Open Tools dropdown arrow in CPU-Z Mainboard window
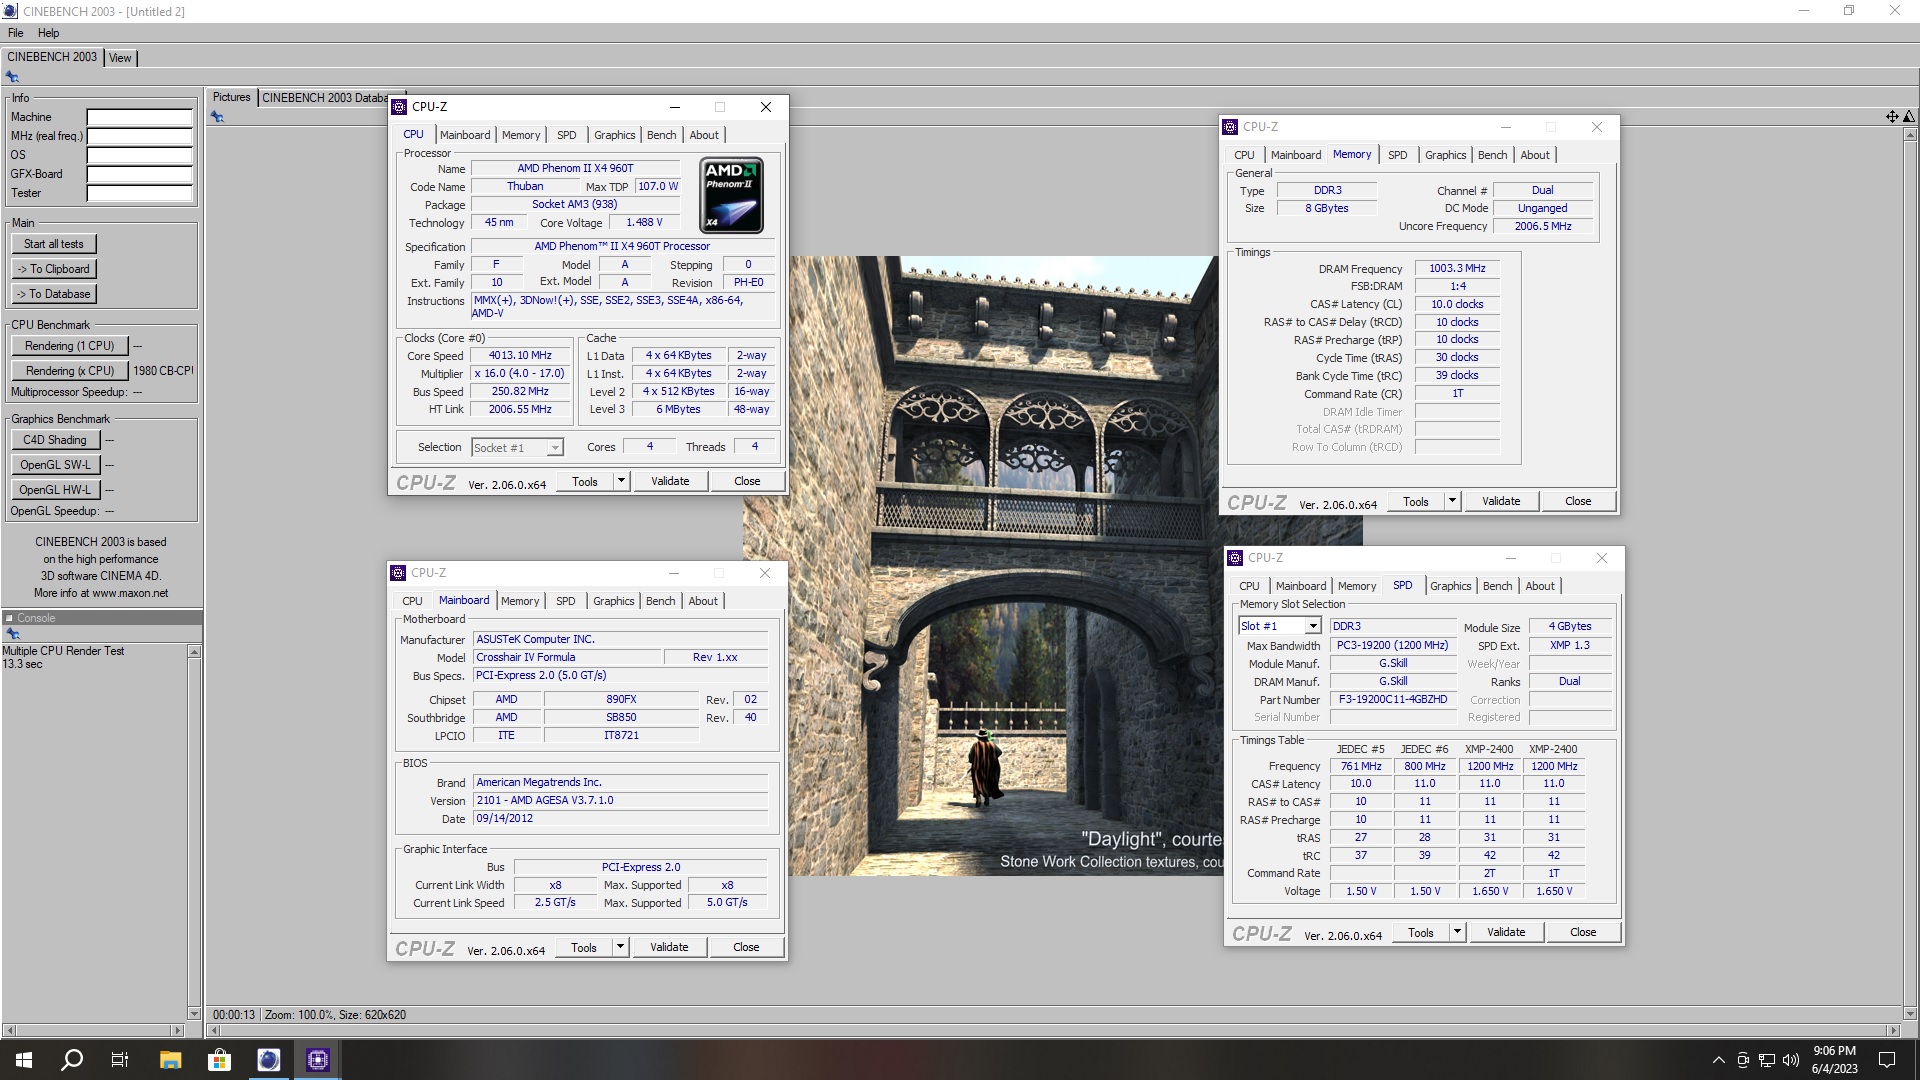 click(x=620, y=947)
